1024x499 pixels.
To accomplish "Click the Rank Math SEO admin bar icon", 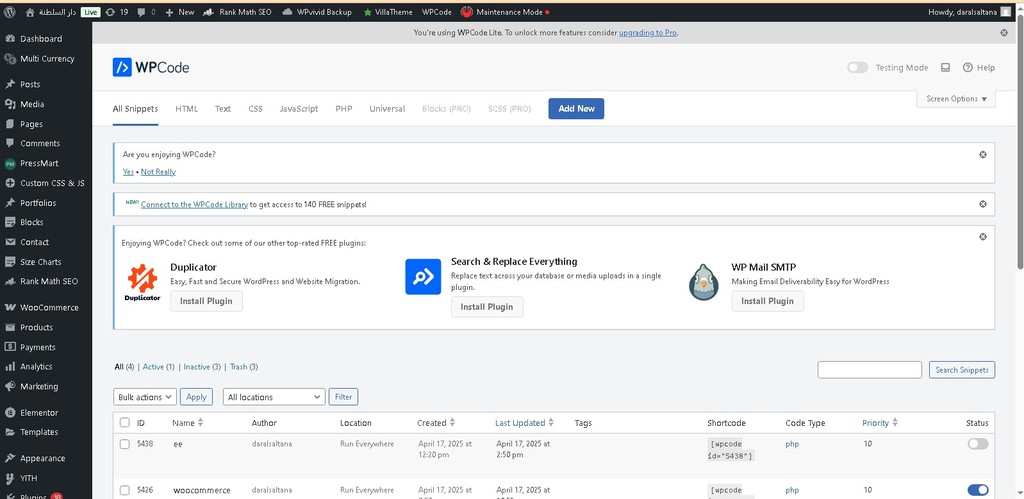I will pos(209,12).
